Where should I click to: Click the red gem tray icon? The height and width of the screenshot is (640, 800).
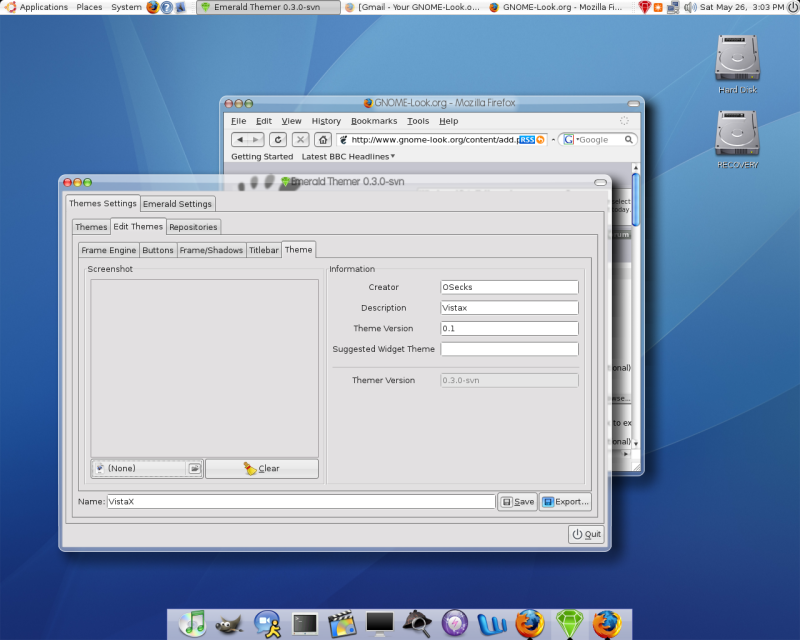coord(644,7)
